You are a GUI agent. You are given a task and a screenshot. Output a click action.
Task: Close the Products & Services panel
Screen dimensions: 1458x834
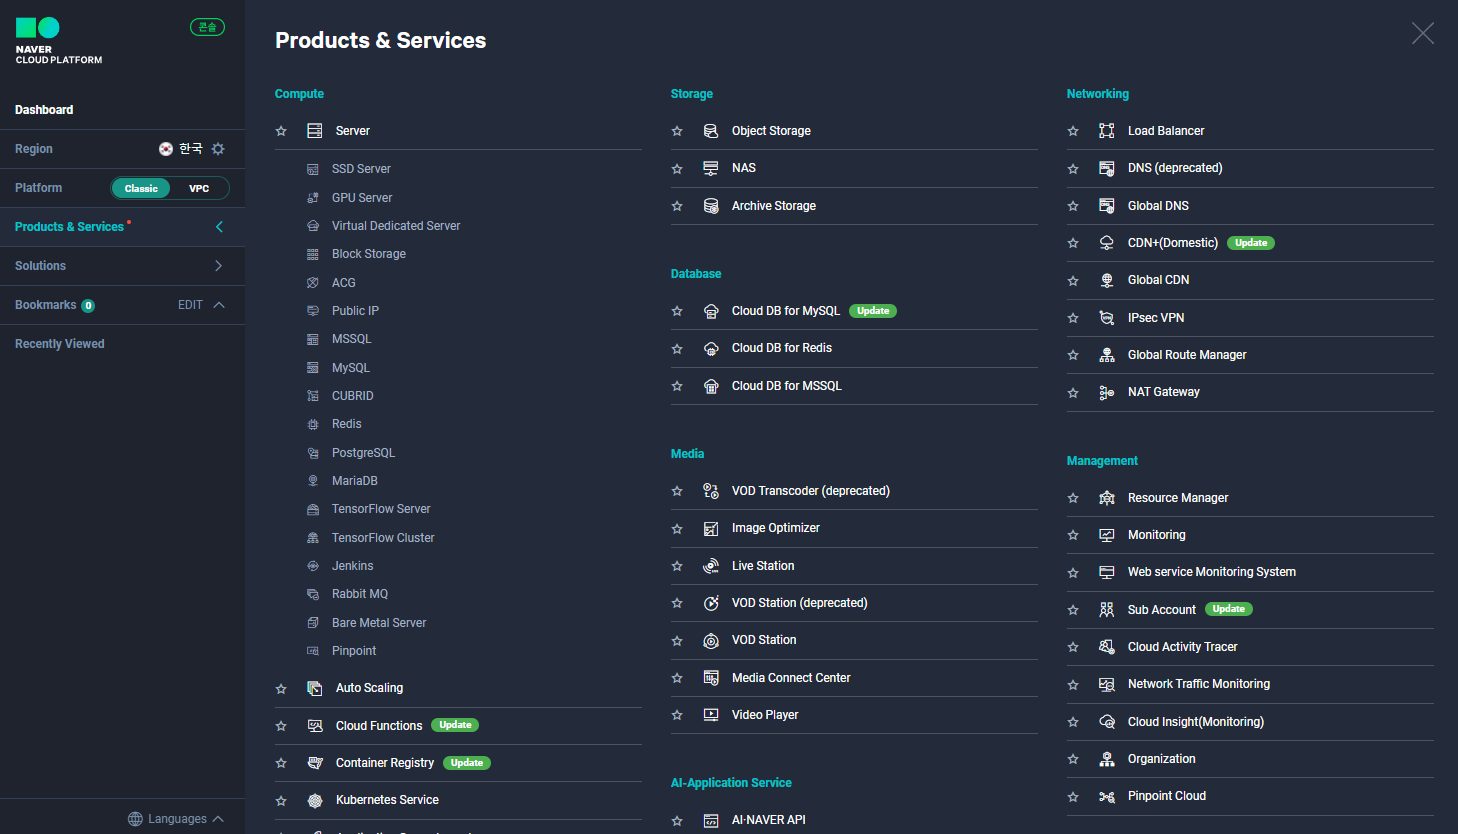(1423, 33)
